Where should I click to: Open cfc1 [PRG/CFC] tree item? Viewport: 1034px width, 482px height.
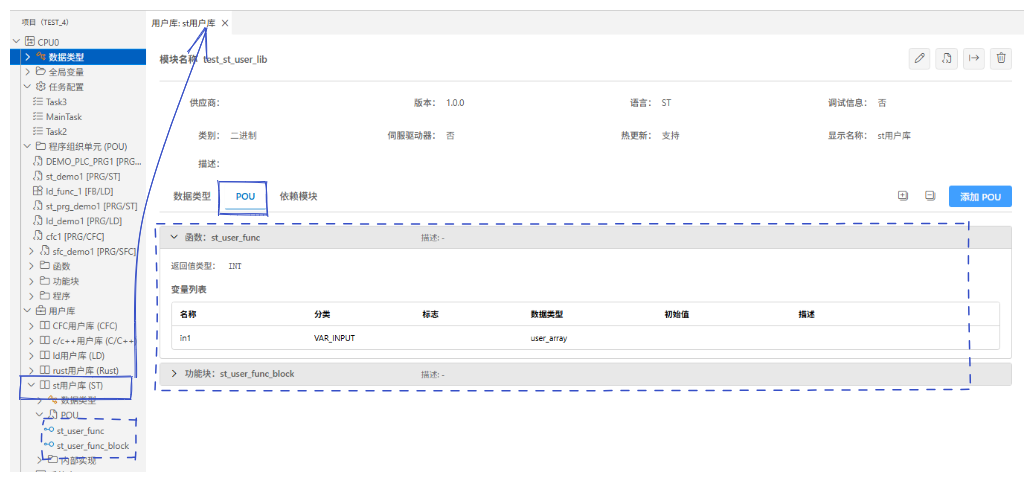(x=75, y=236)
